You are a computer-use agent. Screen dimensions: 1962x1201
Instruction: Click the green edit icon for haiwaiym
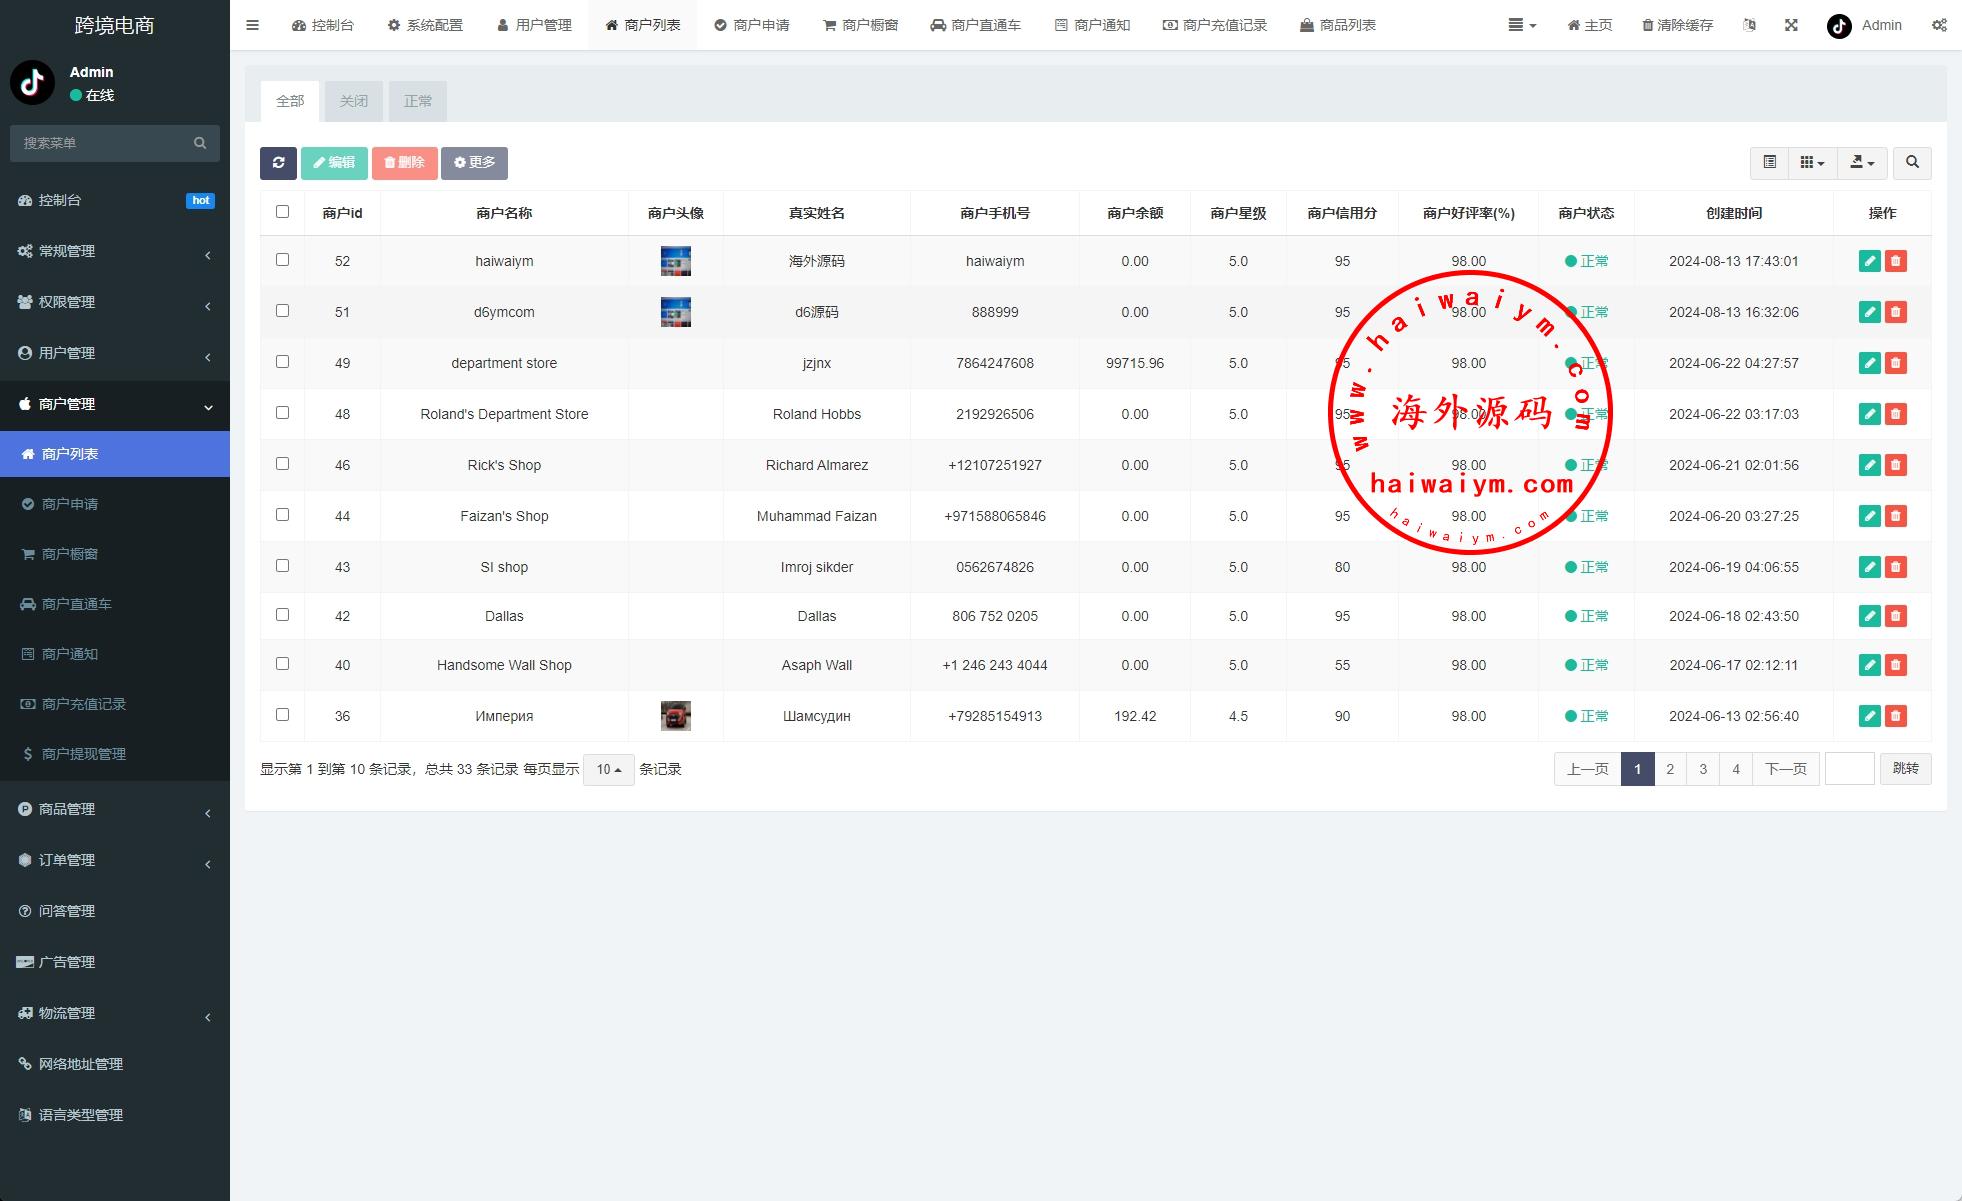(1869, 261)
